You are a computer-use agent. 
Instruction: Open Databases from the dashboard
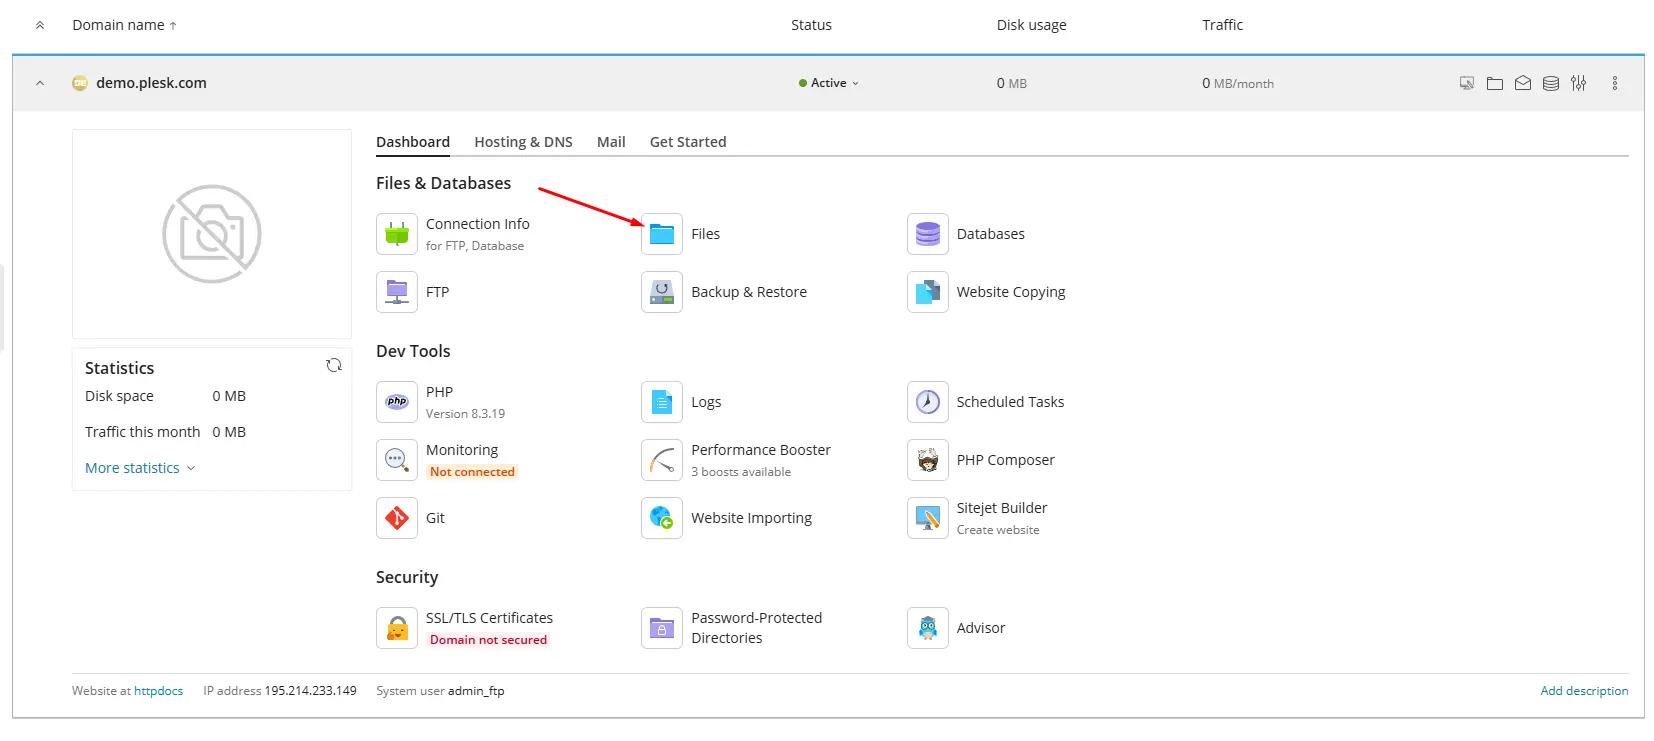click(x=927, y=234)
